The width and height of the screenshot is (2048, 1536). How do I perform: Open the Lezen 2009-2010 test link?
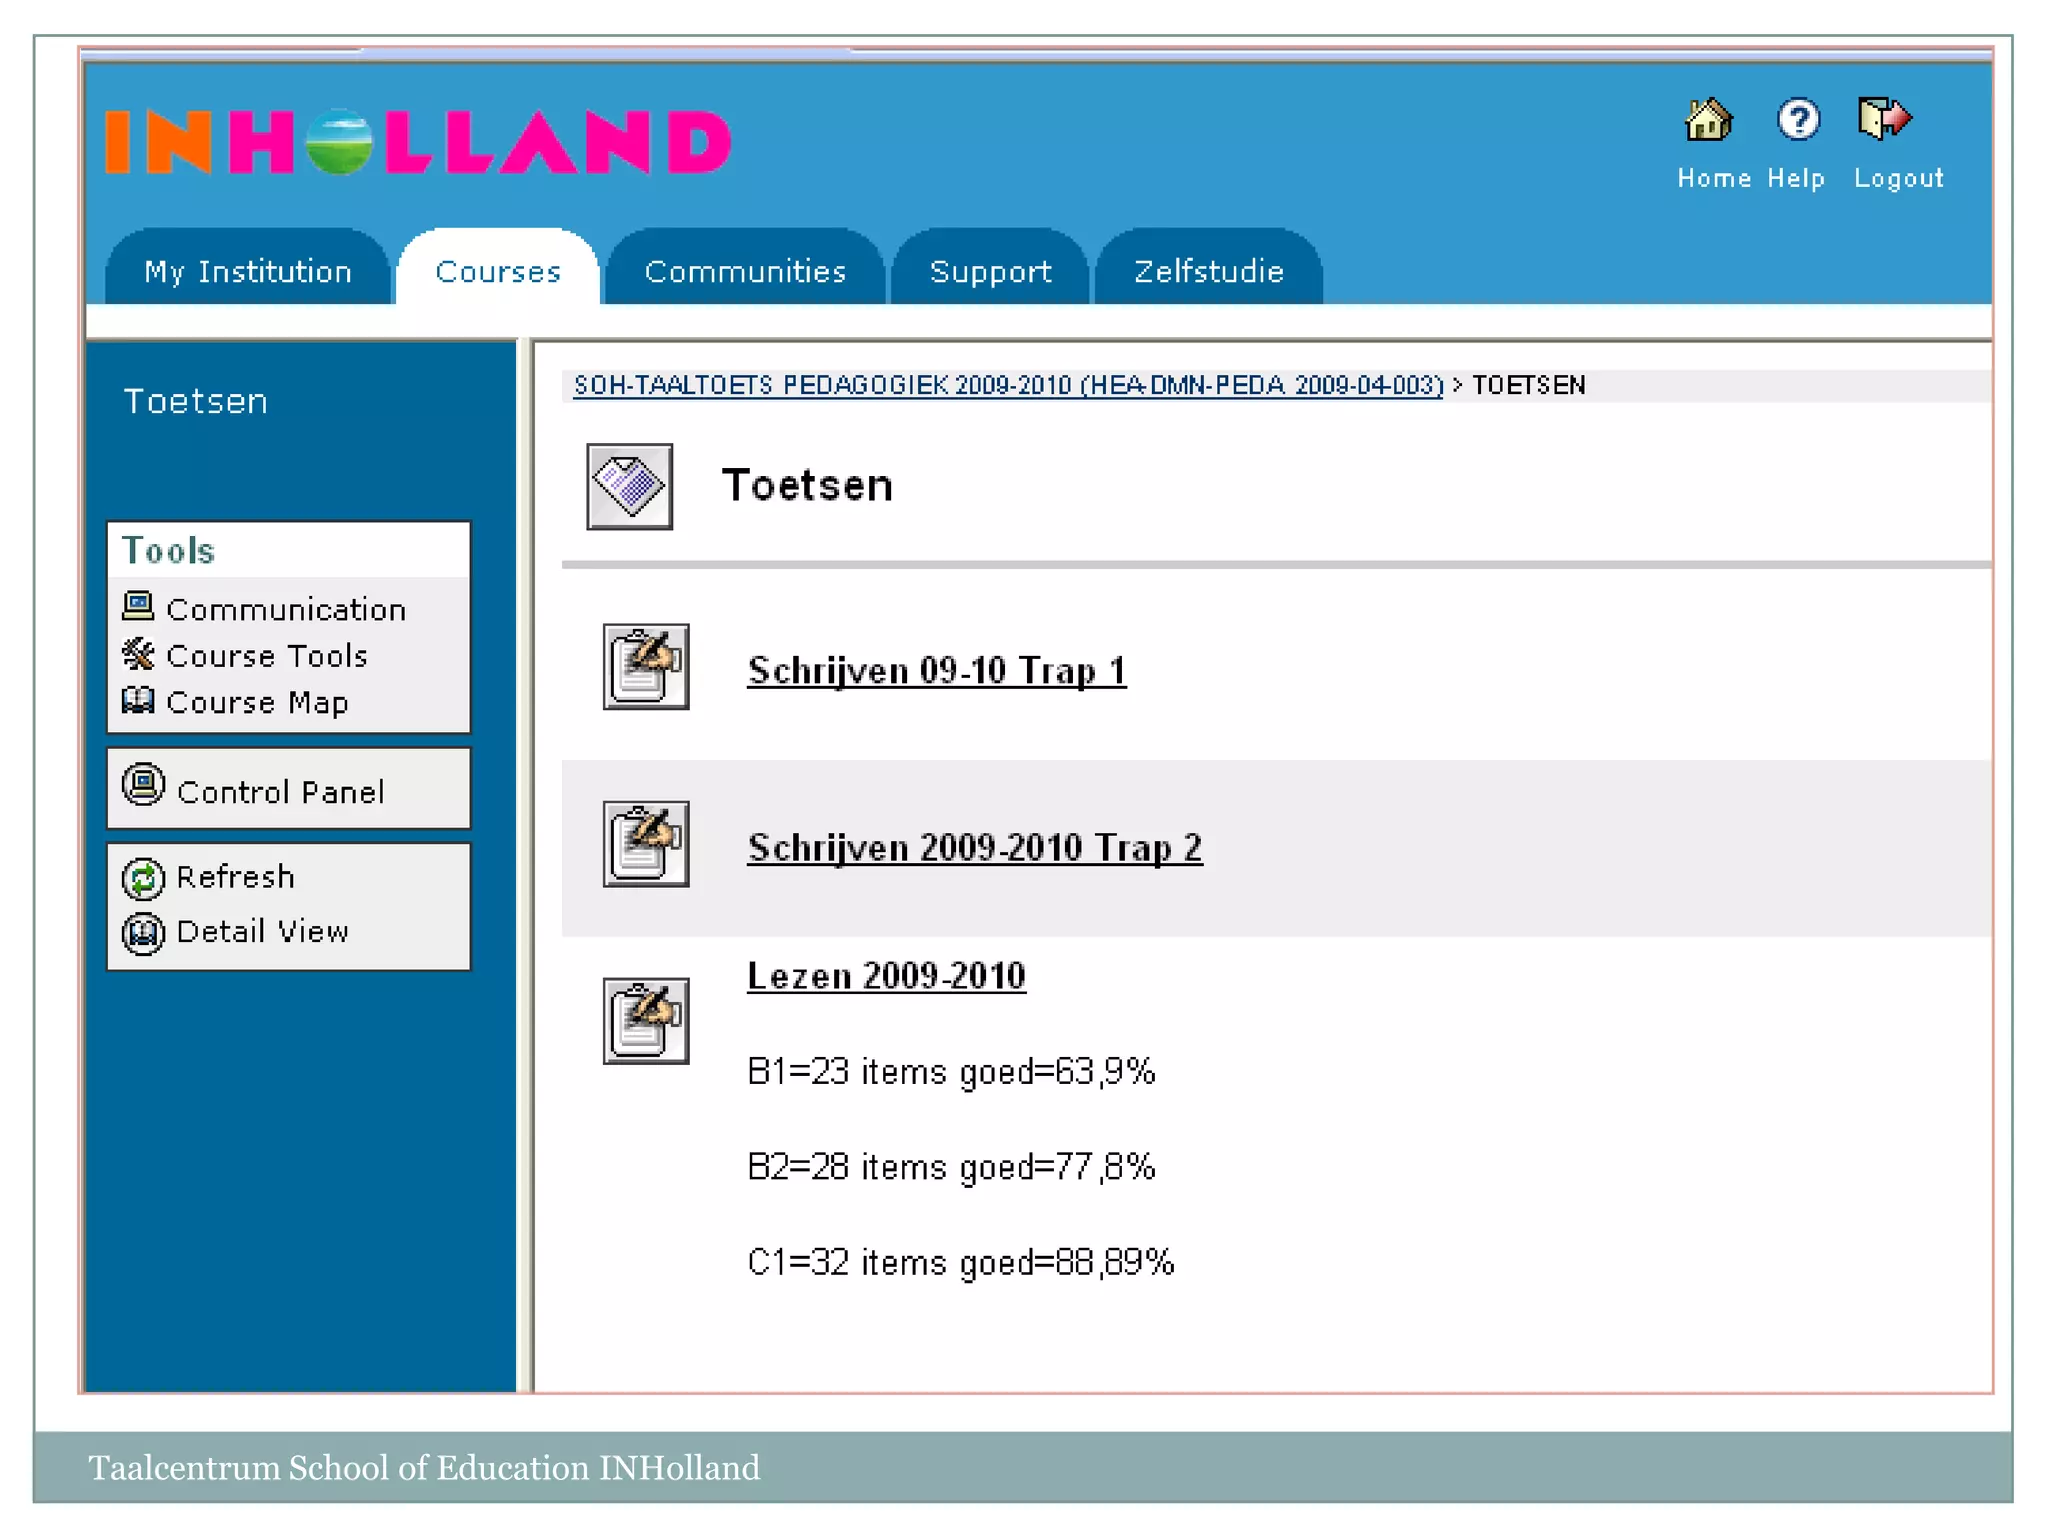tap(886, 976)
